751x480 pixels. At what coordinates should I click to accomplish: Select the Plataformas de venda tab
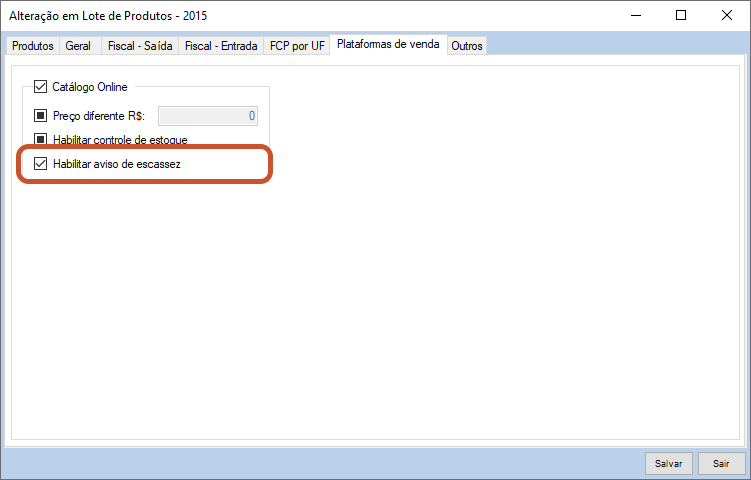pos(388,45)
